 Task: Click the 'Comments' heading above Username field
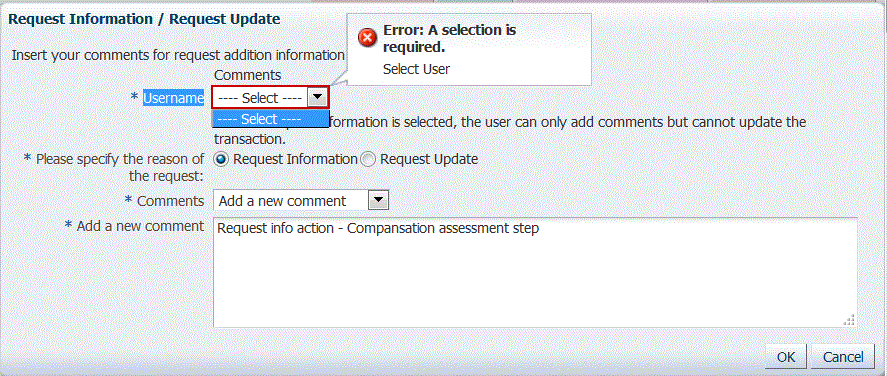pyautogui.click(x=248, y=75)
